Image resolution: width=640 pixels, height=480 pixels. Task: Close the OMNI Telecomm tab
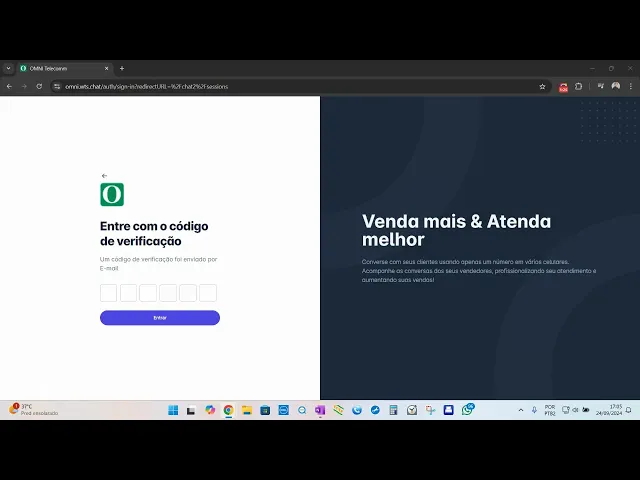107,69
